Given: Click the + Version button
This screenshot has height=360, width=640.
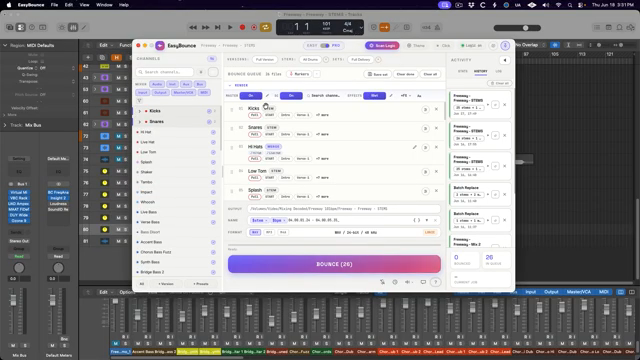Looking at the screenshot, I should [166, 284].
